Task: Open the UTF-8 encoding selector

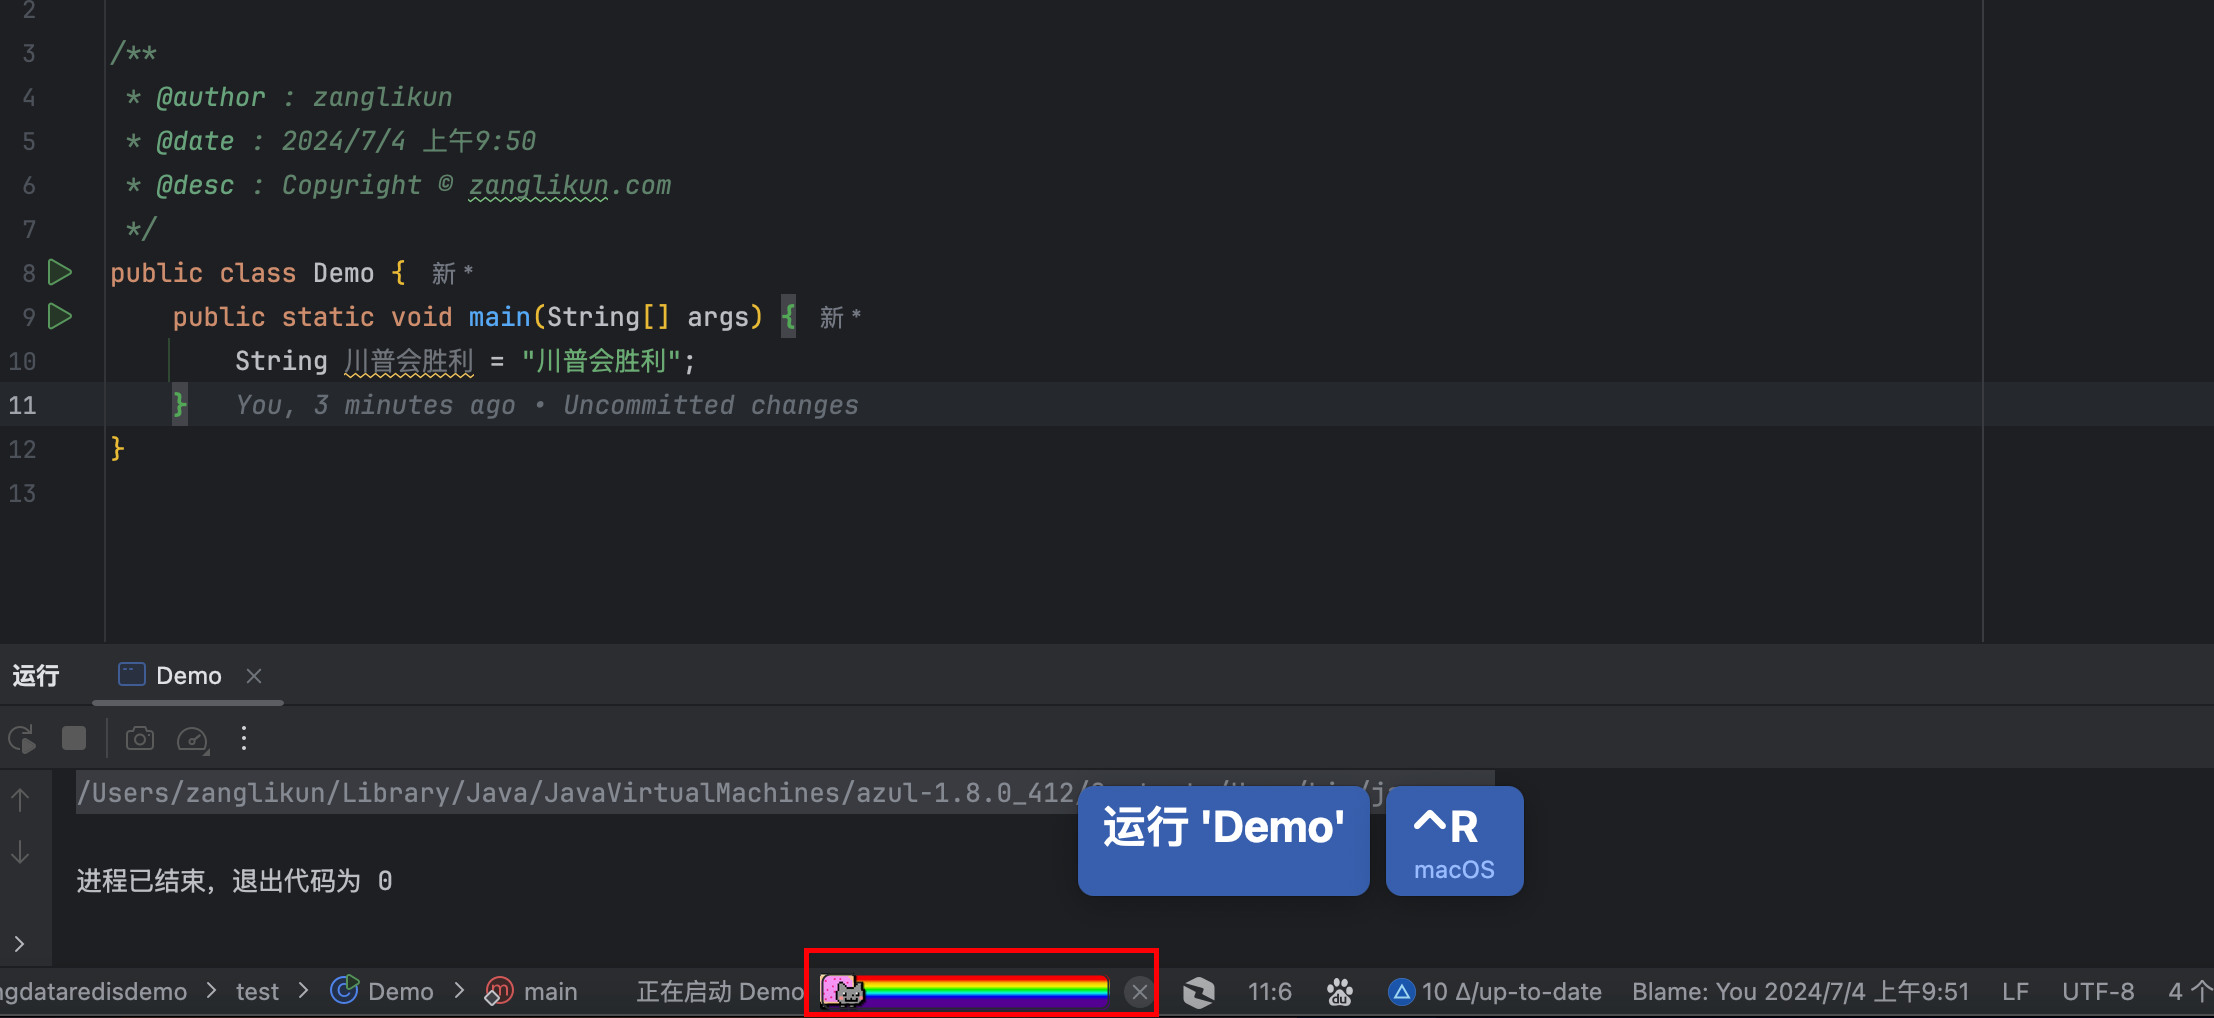Action: (2097, 992)
